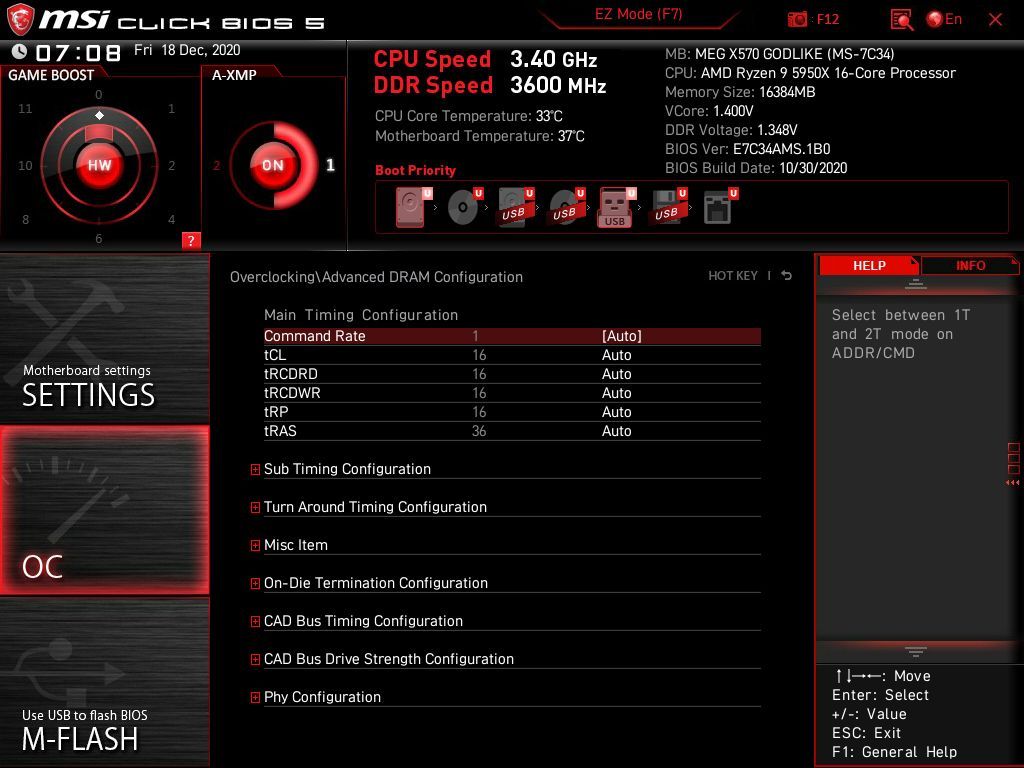1024x768 pixels.
Task: Open the OC overclocking section
Action: coord(104,510)
